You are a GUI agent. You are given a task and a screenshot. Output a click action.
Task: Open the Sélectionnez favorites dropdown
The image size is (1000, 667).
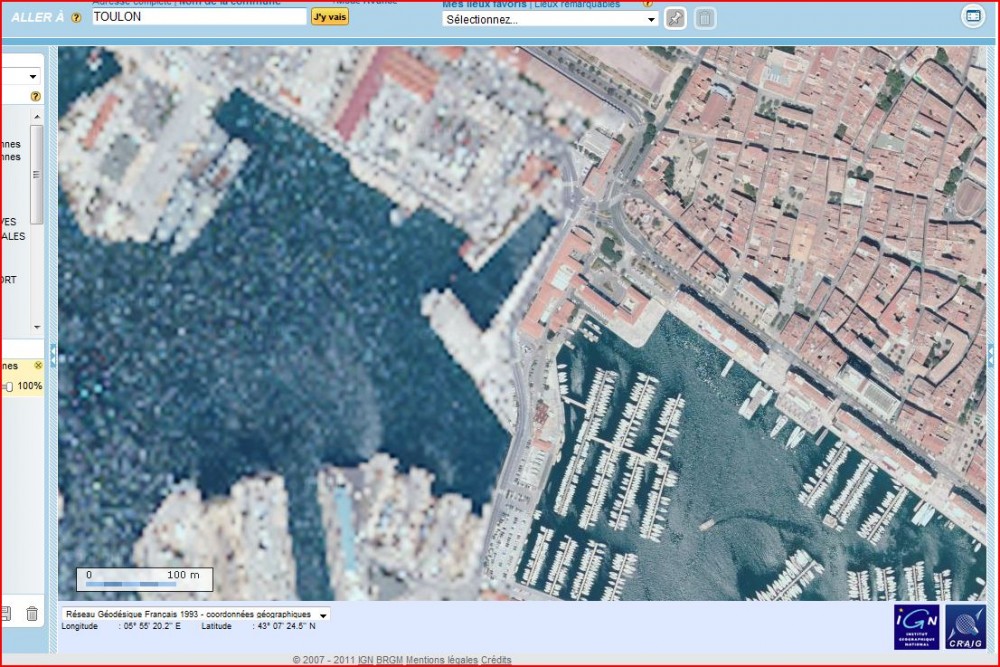tap(550, 19)
